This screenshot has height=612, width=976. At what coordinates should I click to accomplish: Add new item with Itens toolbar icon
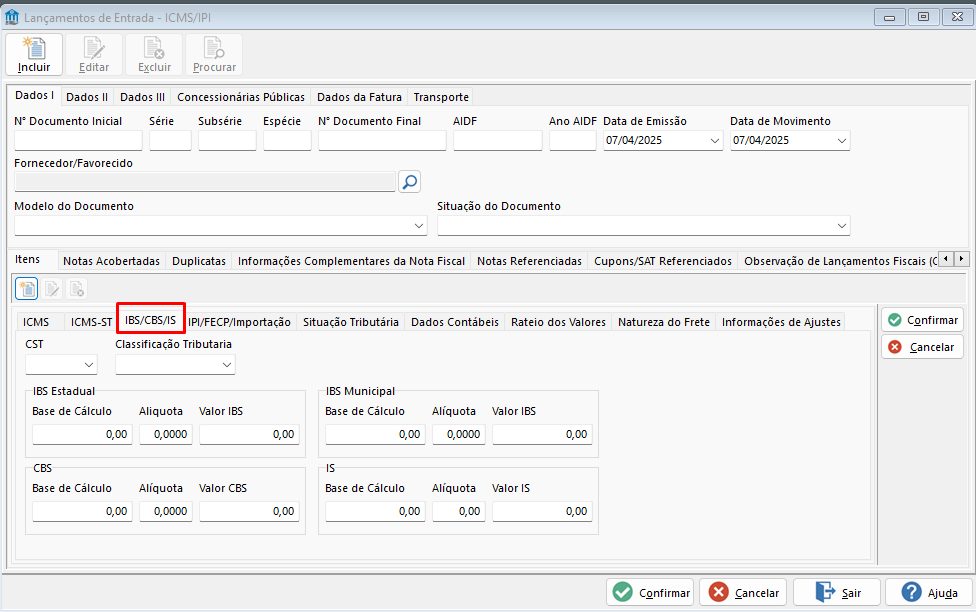coord(27,289)
